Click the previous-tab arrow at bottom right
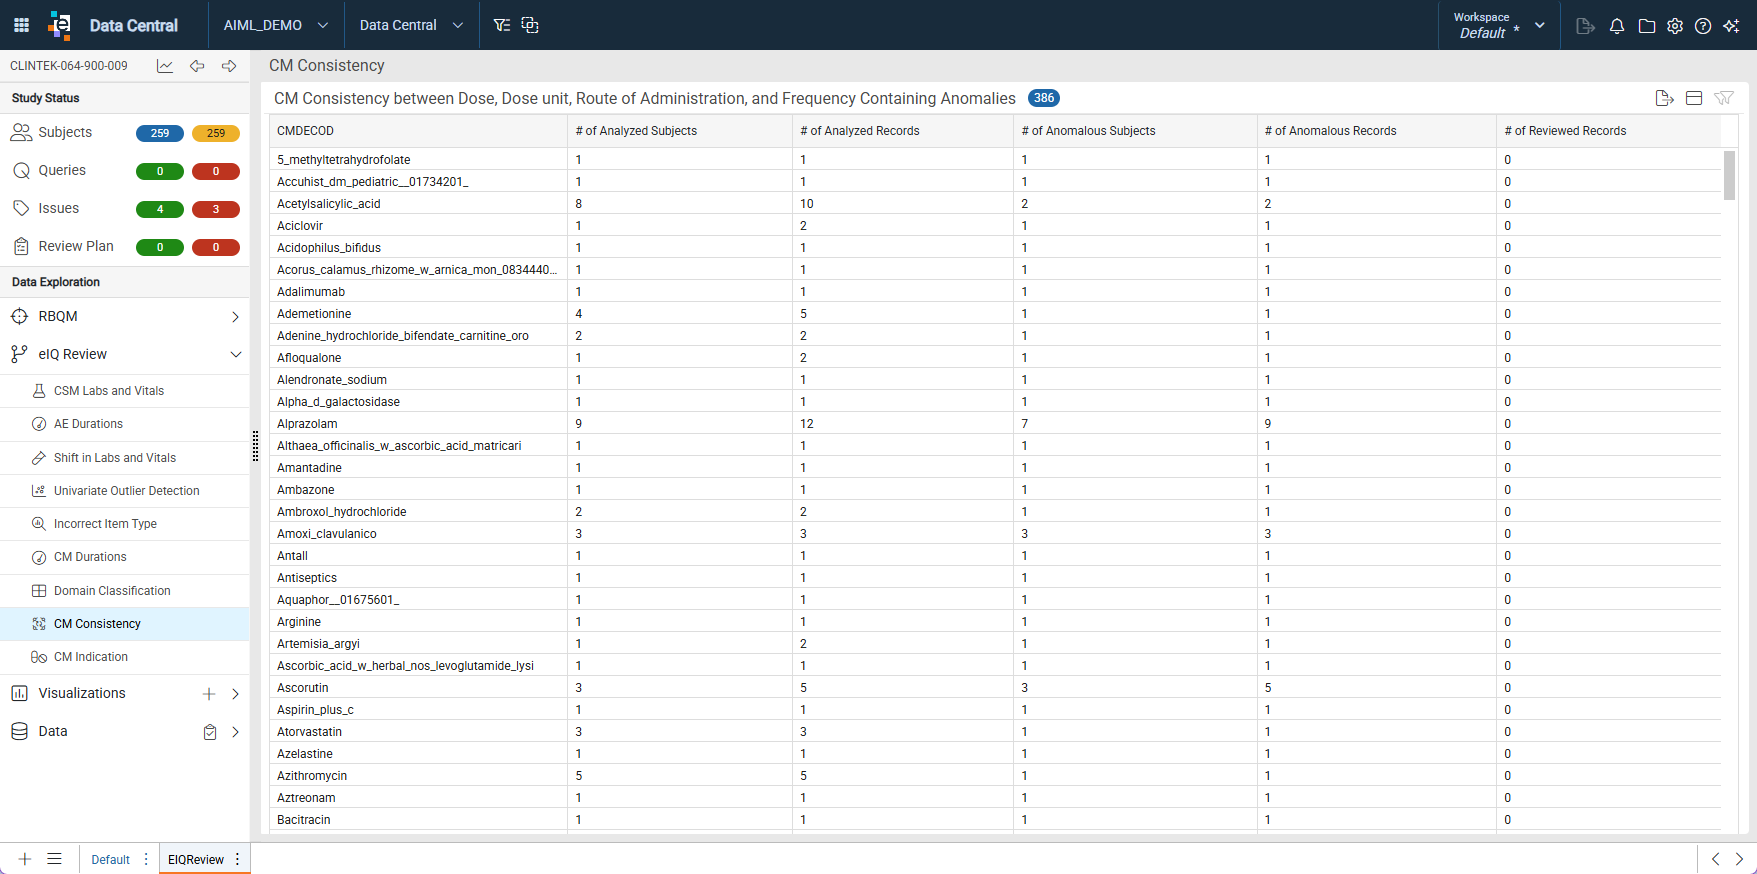 point(1715,859)
